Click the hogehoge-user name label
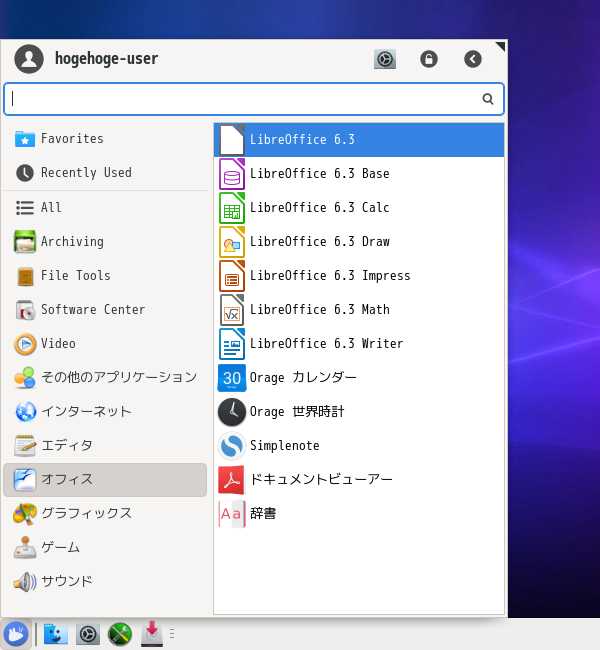Screen dimensions: 600x650 tap(107, 59)
